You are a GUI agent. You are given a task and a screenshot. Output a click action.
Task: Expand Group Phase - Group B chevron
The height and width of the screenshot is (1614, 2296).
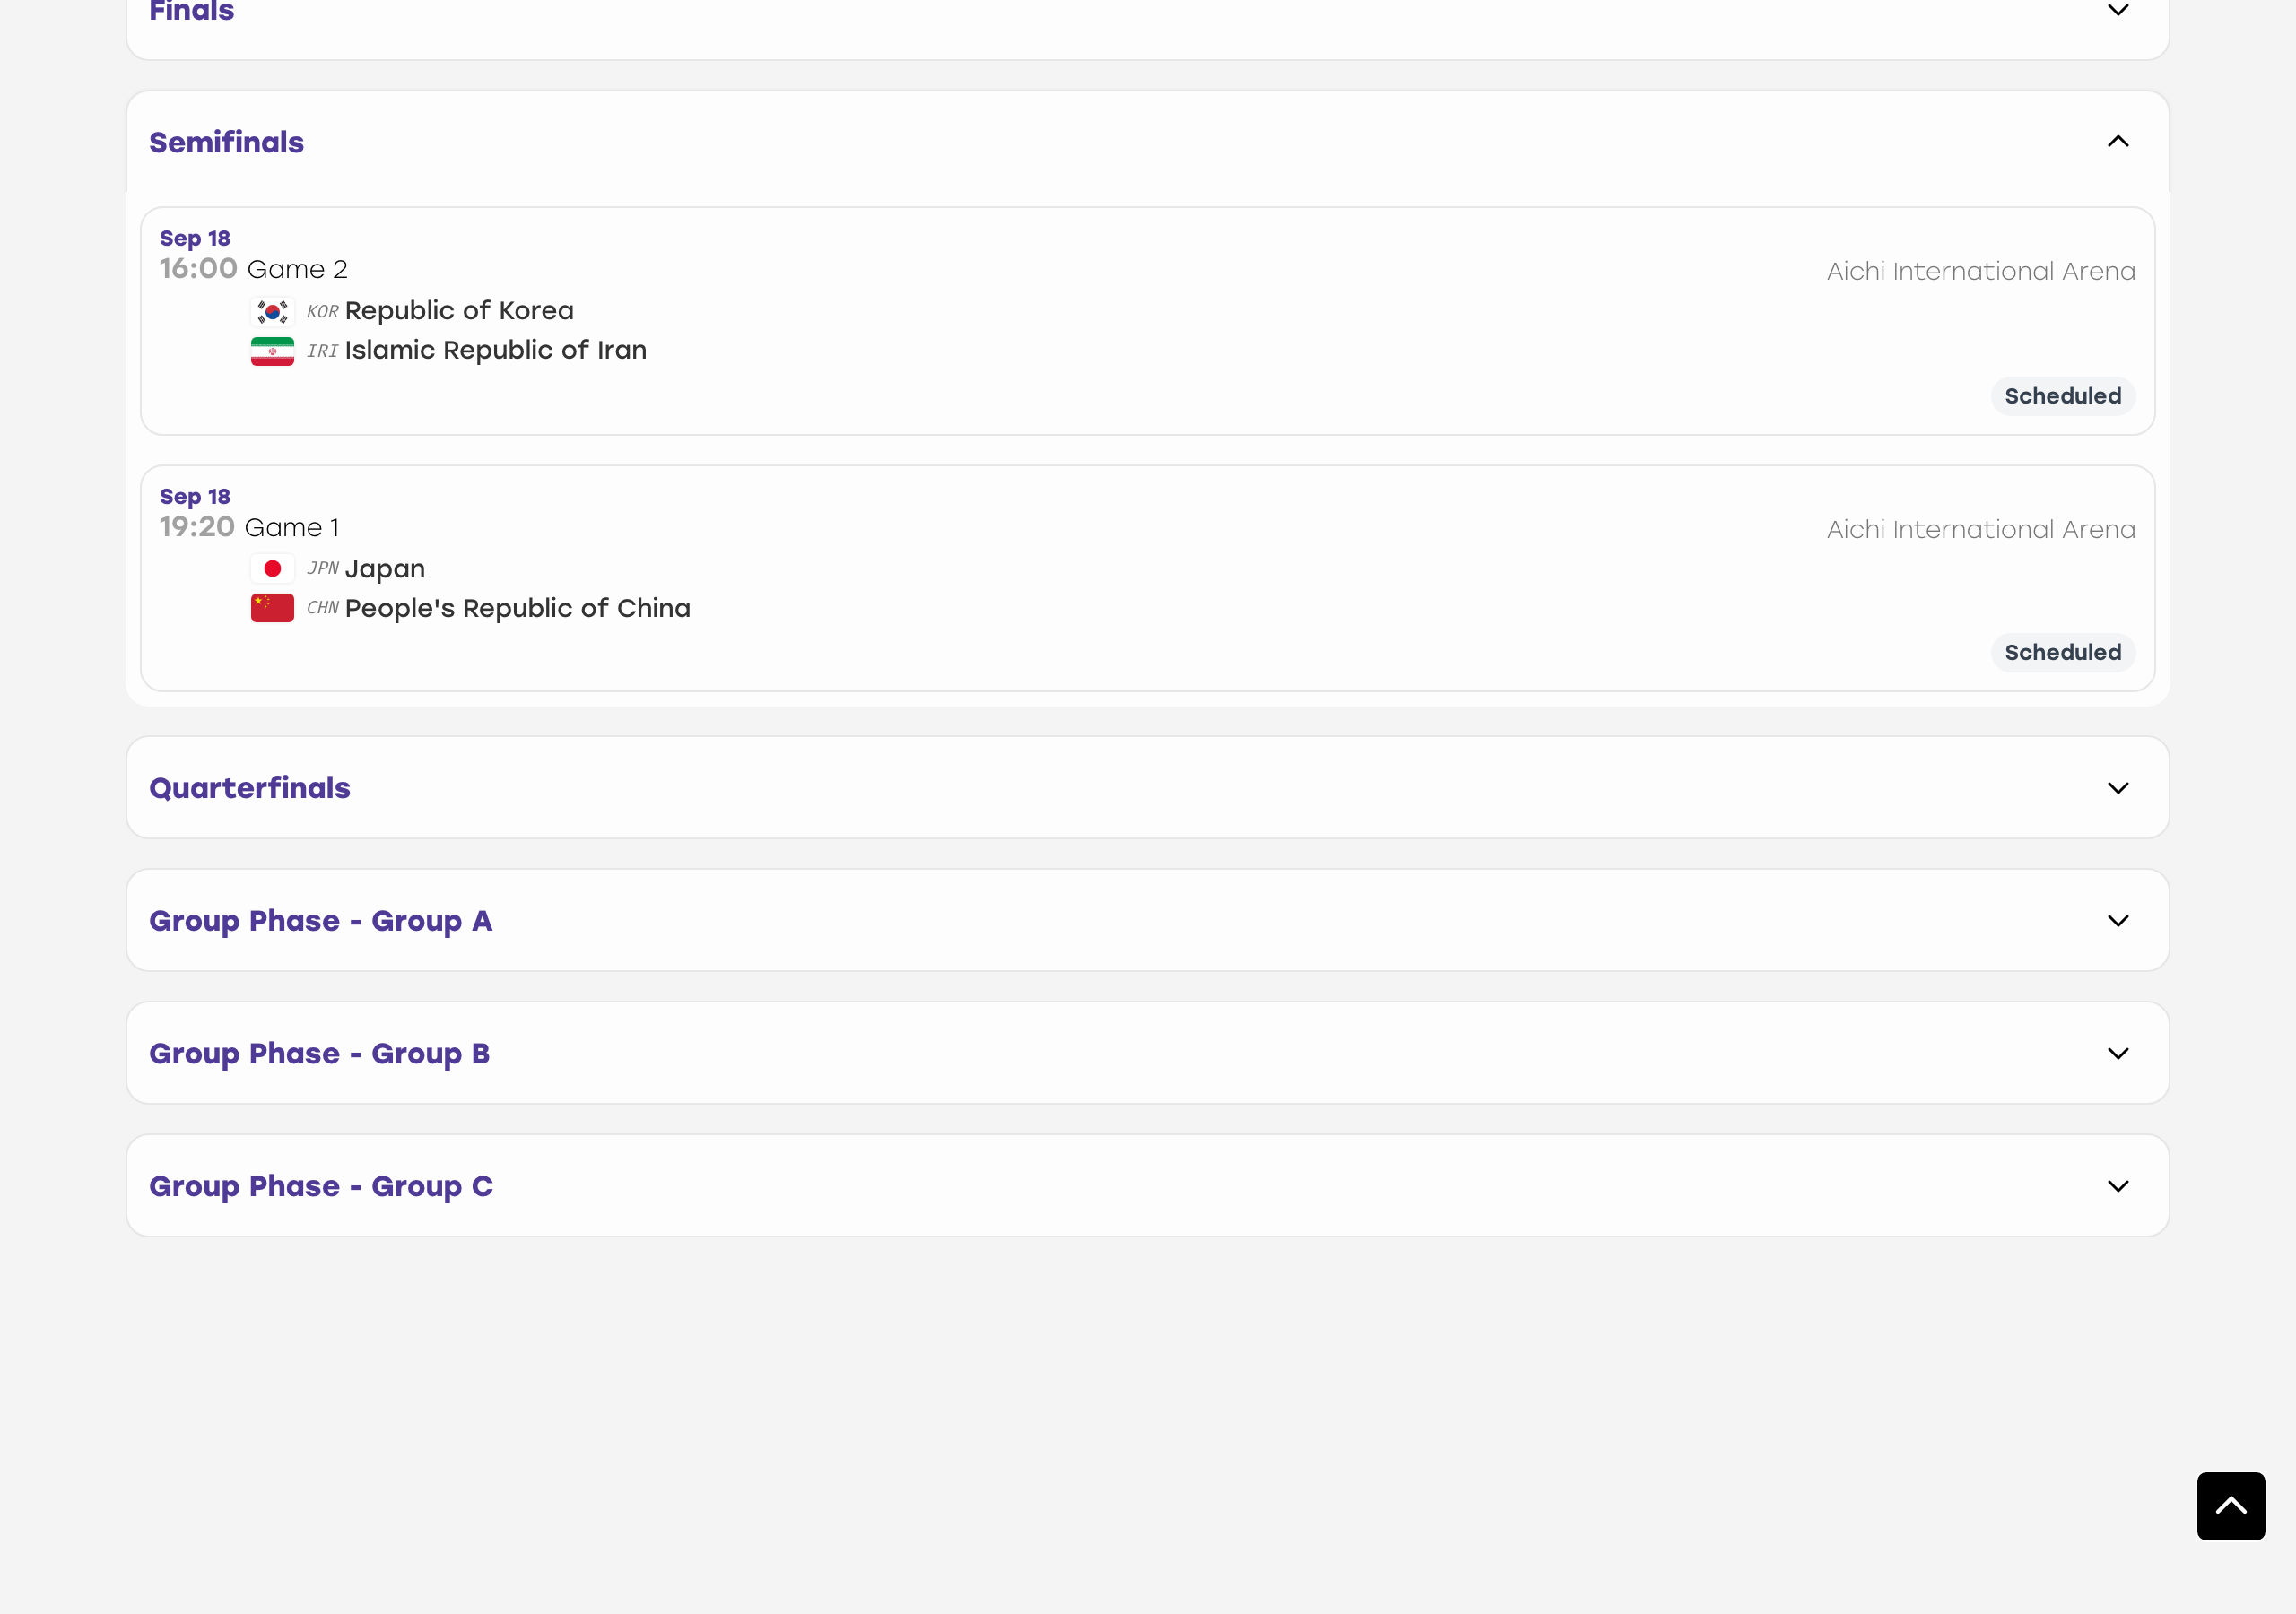coord(2118,1054)
